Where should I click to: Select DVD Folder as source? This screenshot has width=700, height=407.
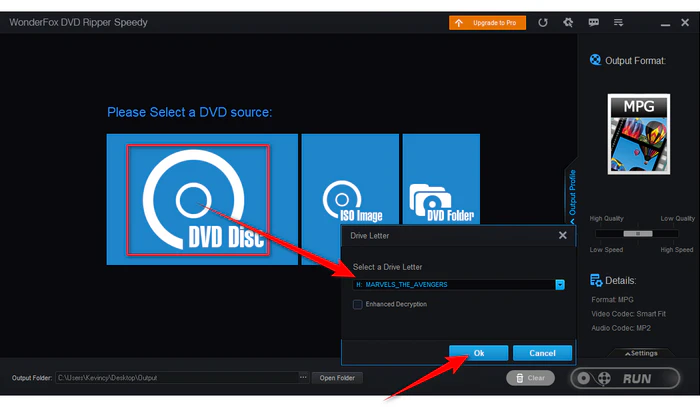click(x=442, y=179)
